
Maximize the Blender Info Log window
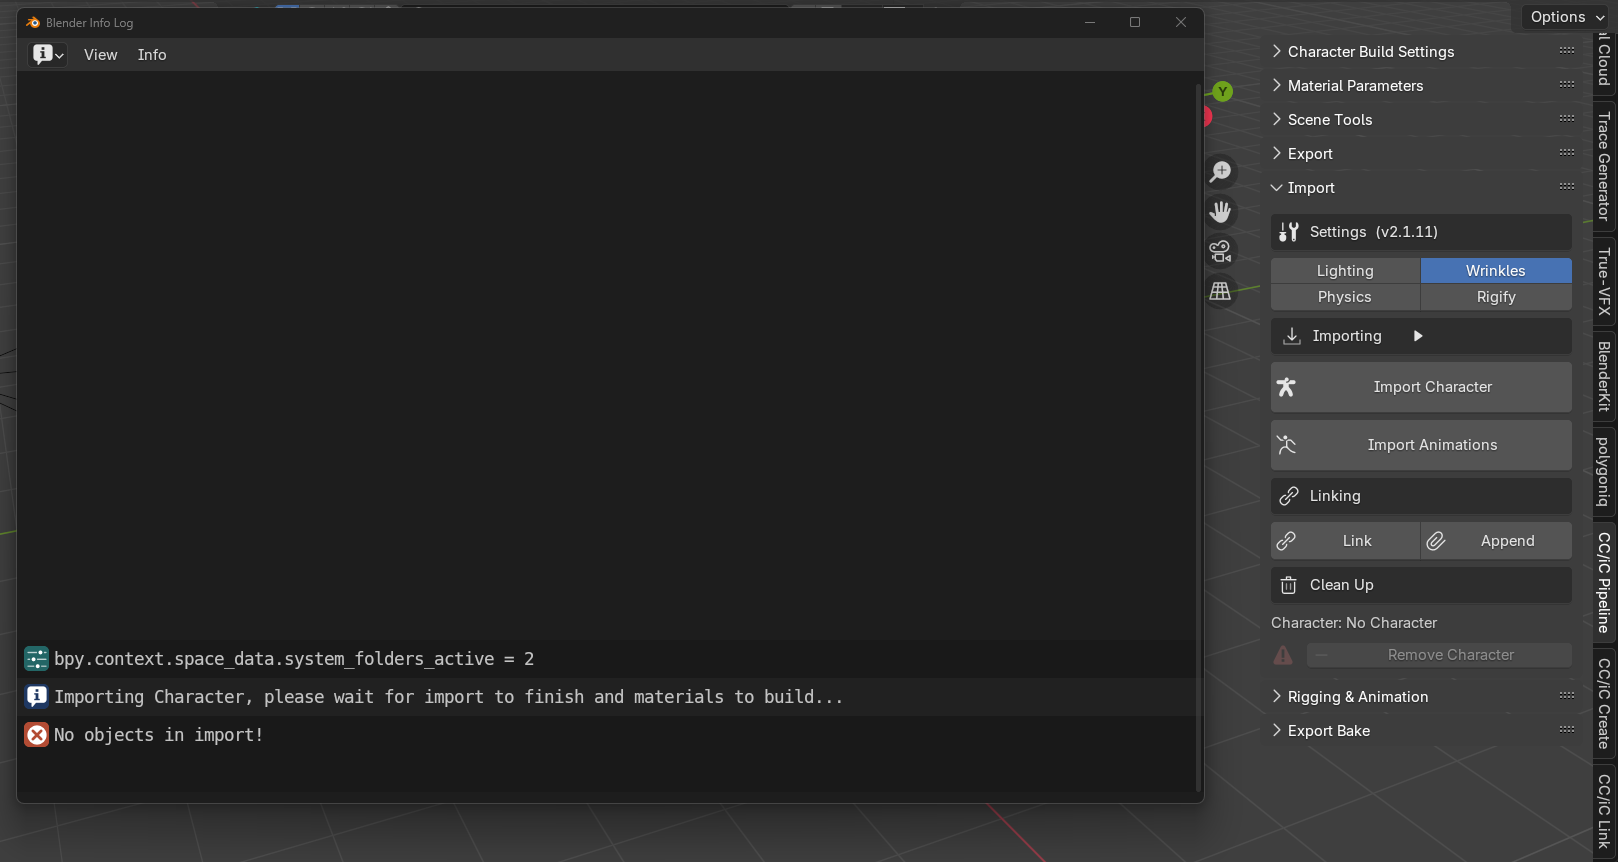click(1135, 22)
